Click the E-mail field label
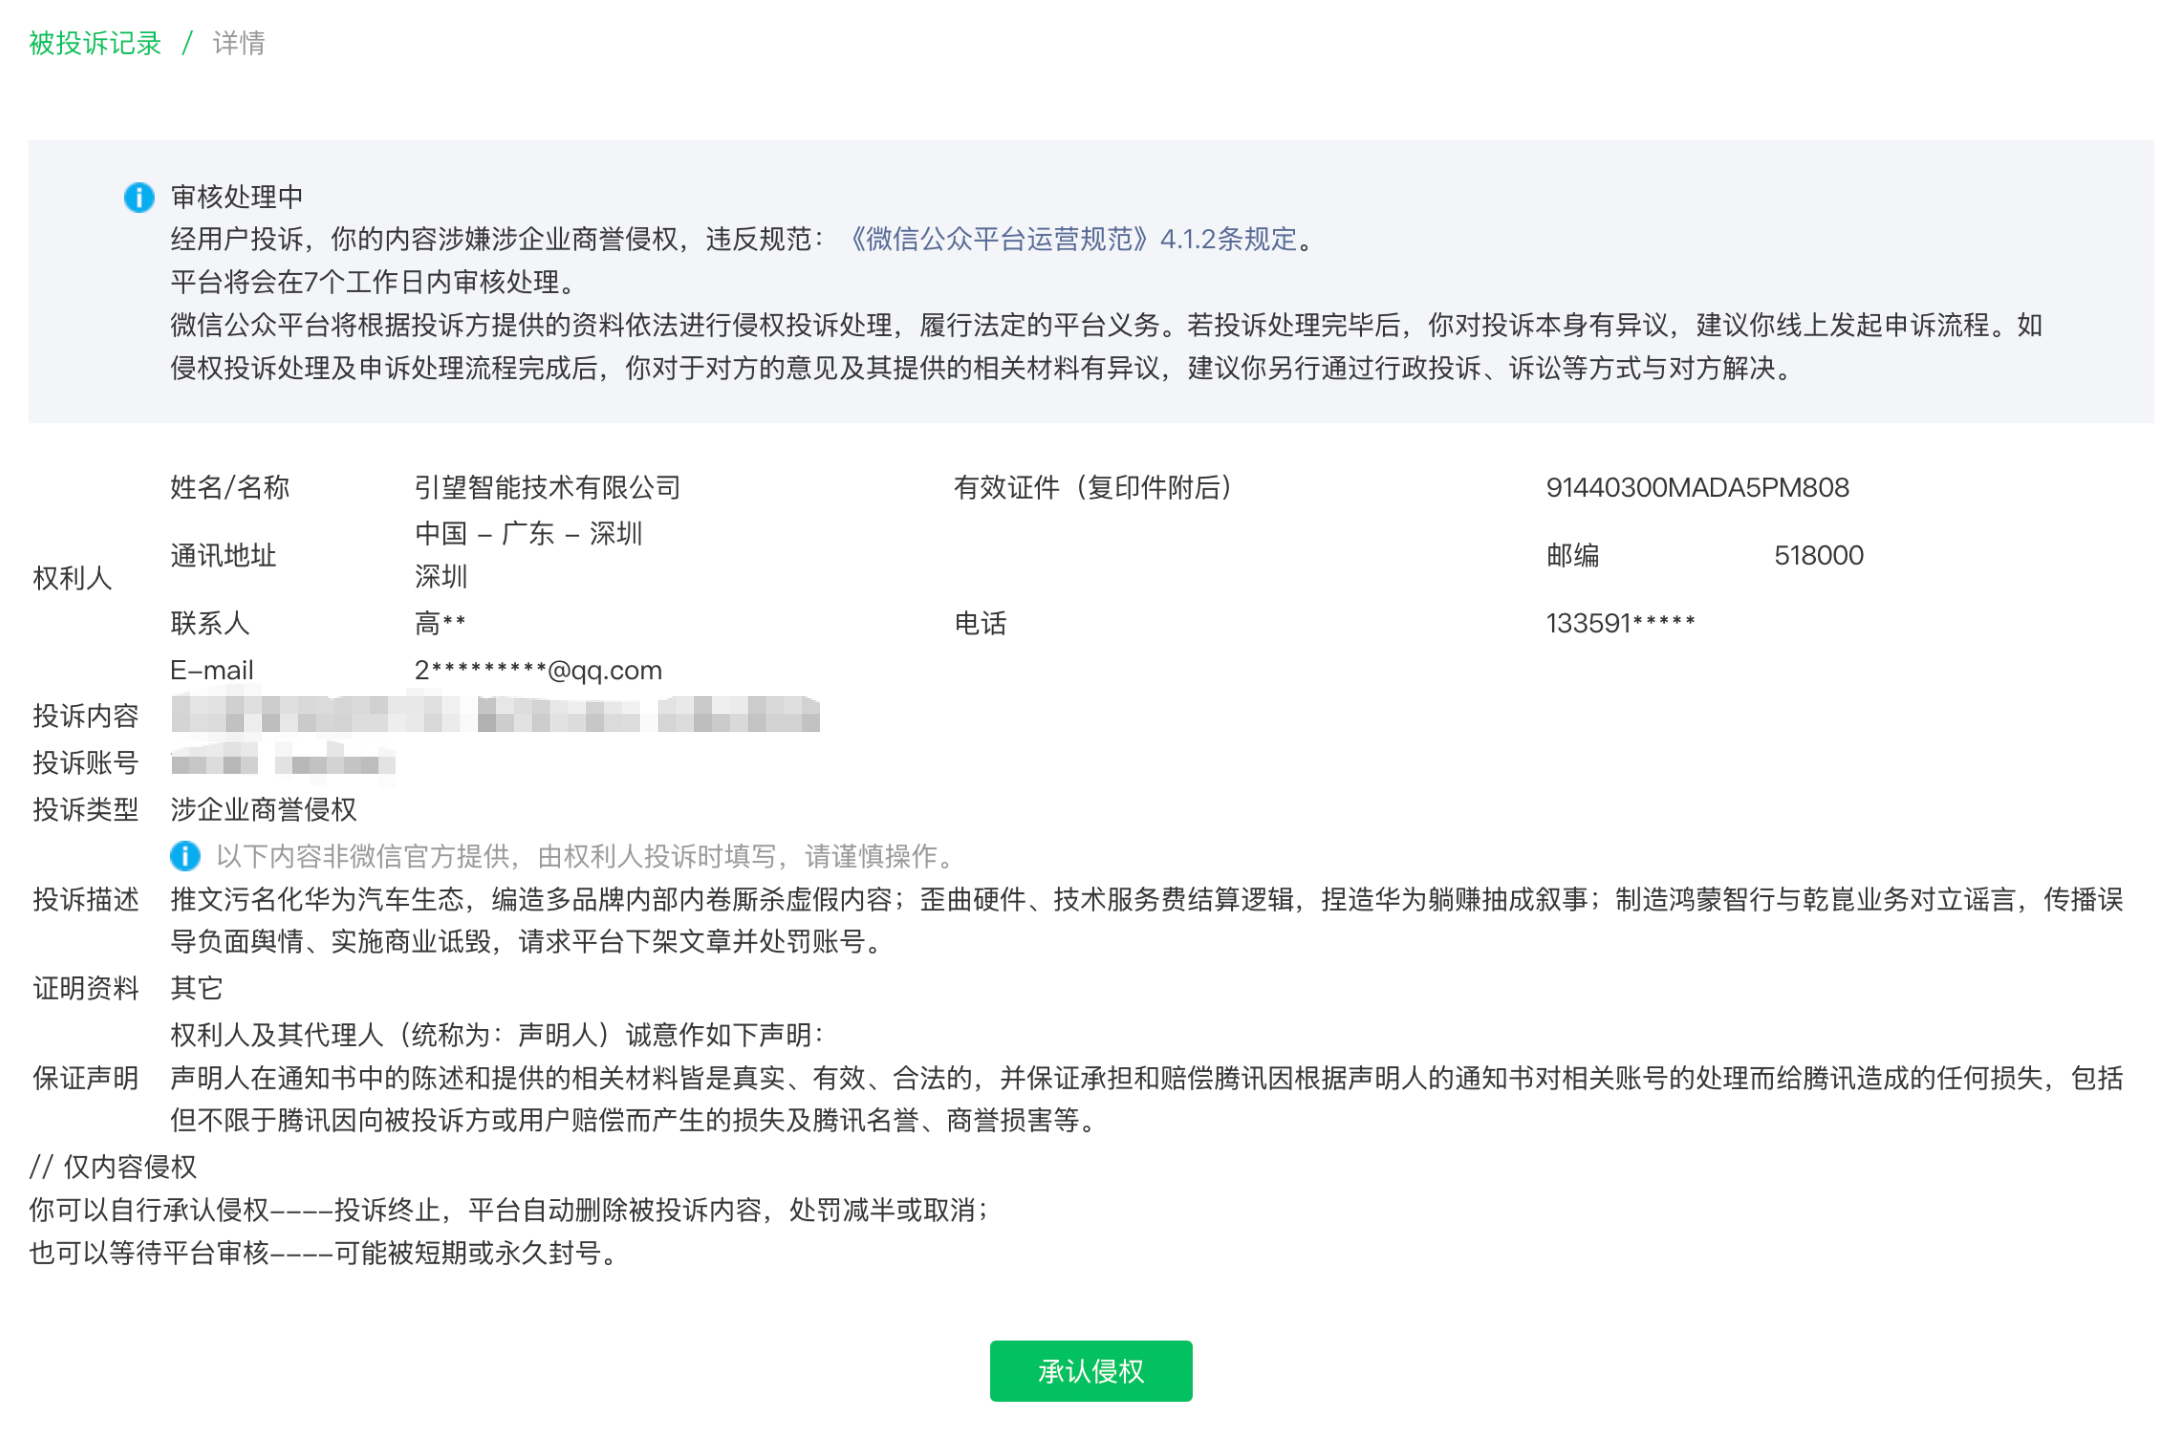2176x1452 pixels. tap(212, 670)
